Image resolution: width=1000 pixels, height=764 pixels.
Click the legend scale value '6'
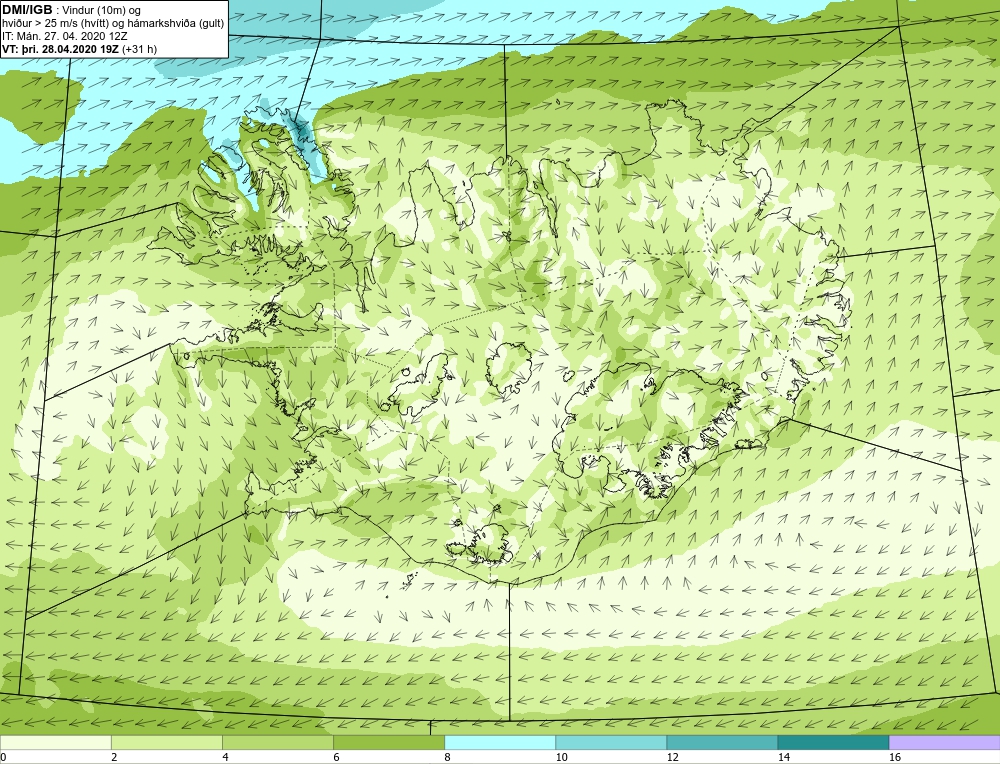[x=336, y=757]
